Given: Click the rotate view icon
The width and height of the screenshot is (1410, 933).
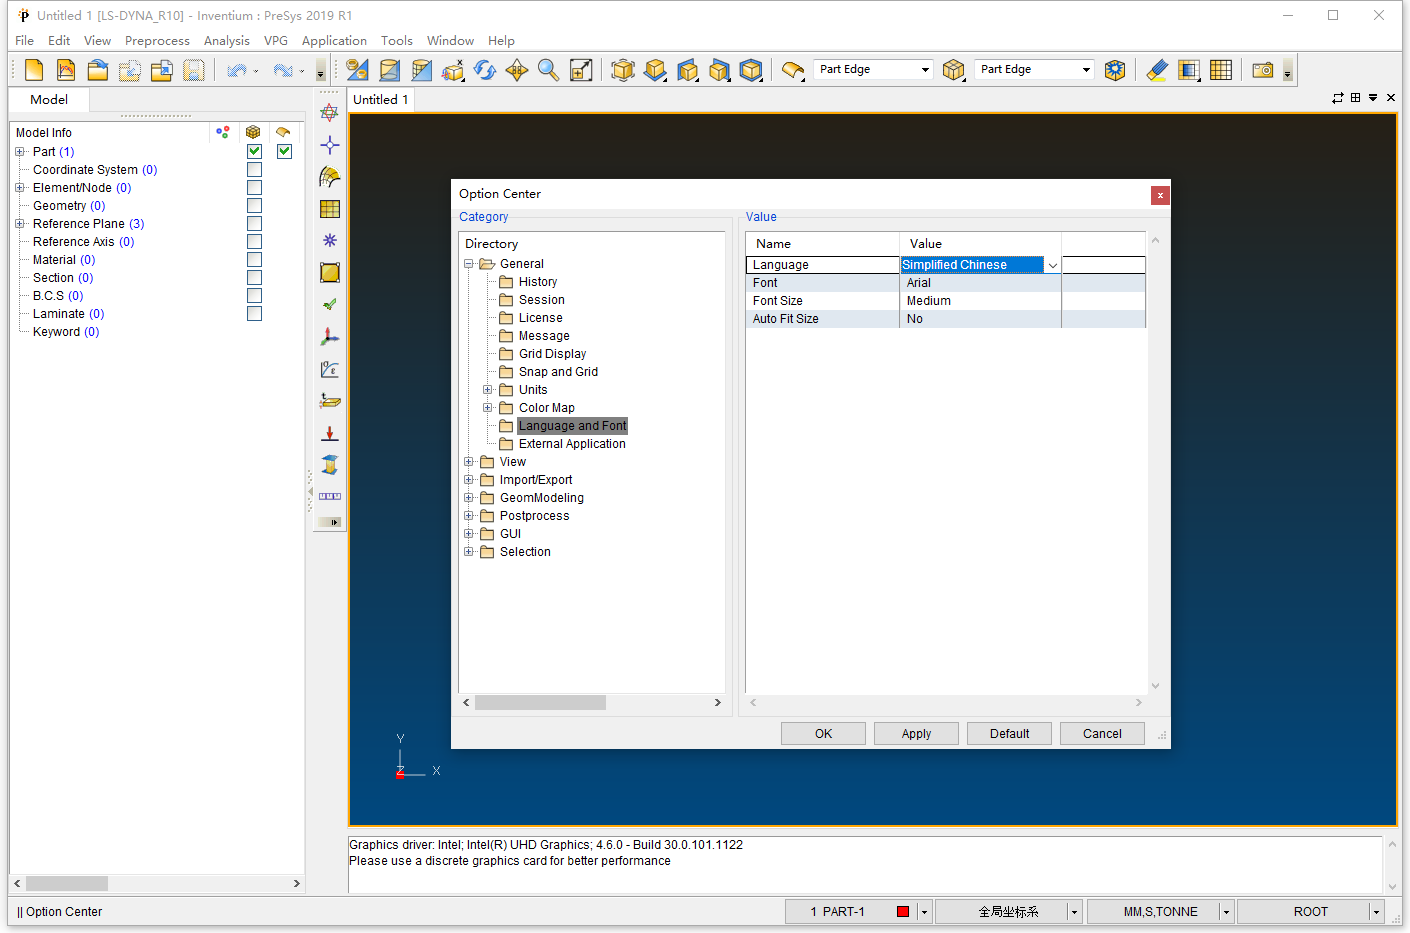Looking at the screenshot, I should (485, 70).
